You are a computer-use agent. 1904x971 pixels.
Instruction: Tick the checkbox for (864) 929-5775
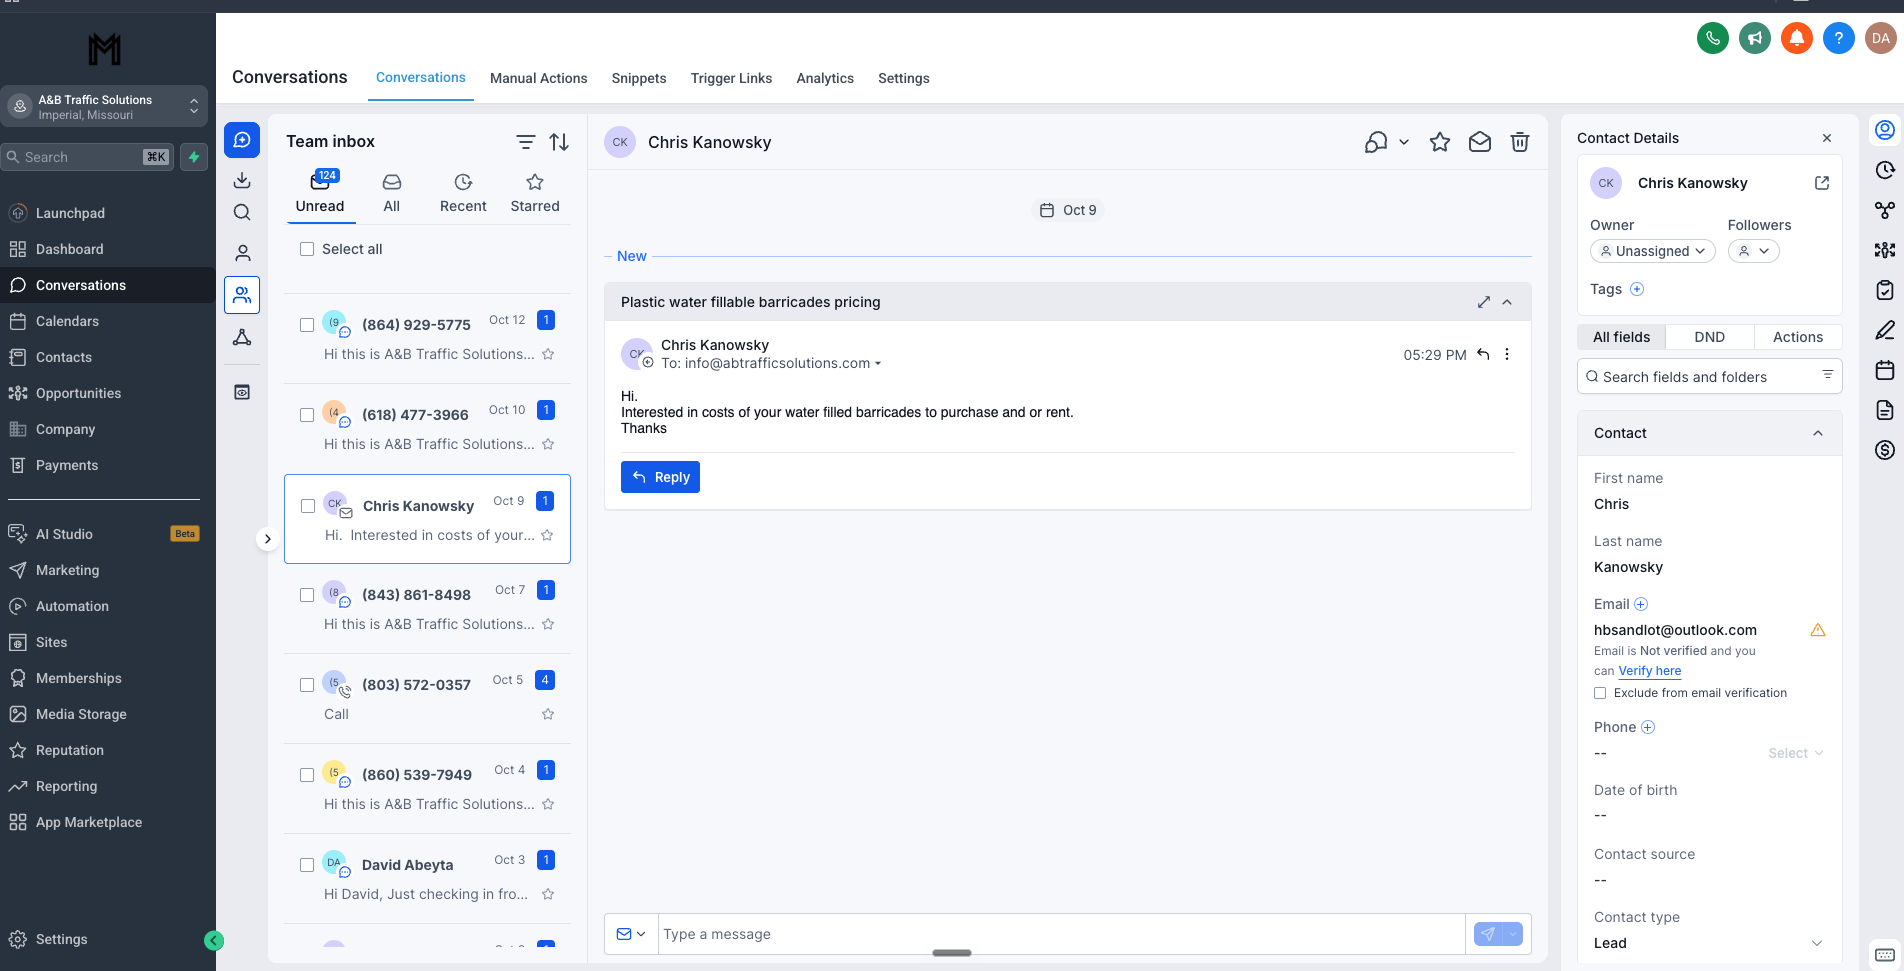pyautogui.click(x=307, y=325)
